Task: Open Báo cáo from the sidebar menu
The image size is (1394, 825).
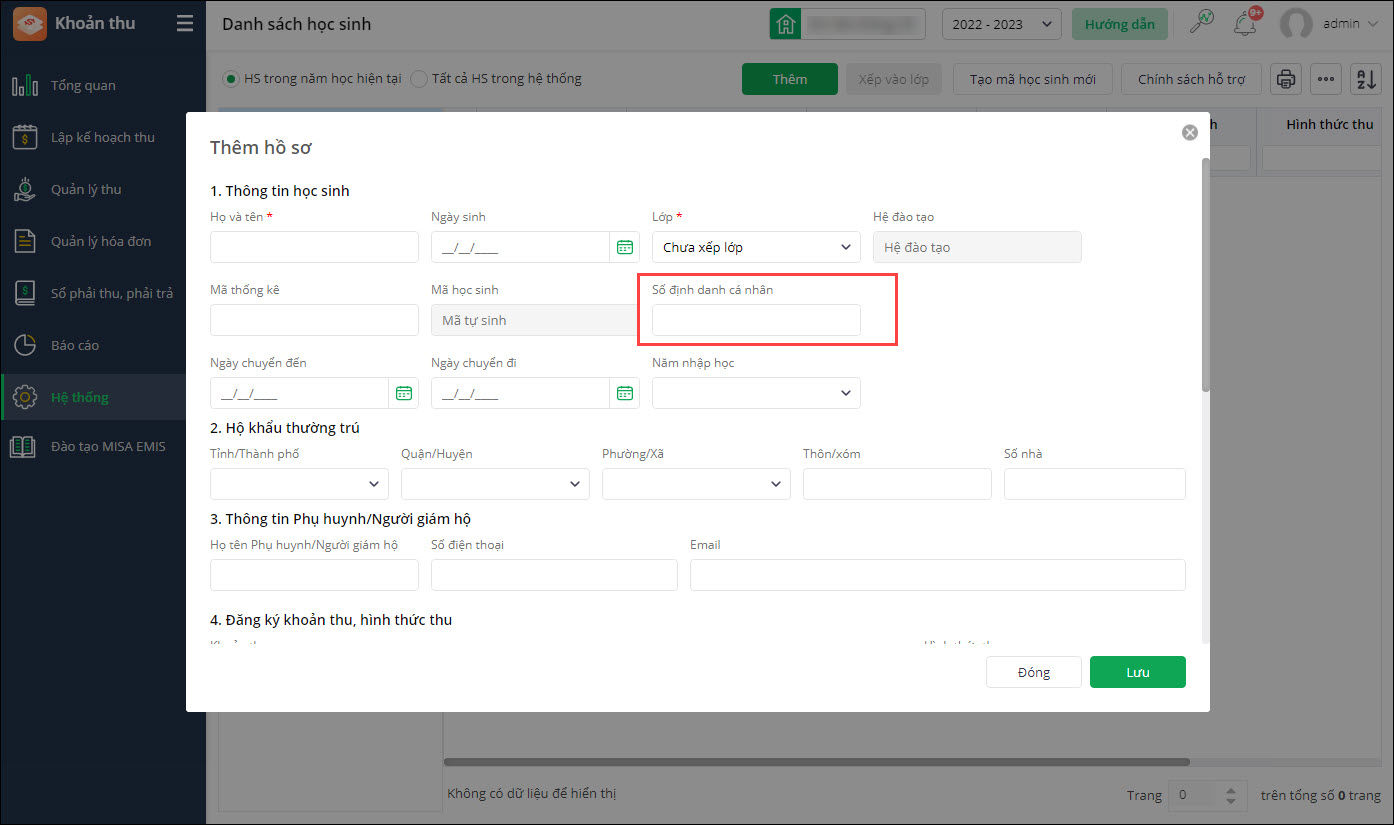Action: pyautogui.click(x=75, y=345)
